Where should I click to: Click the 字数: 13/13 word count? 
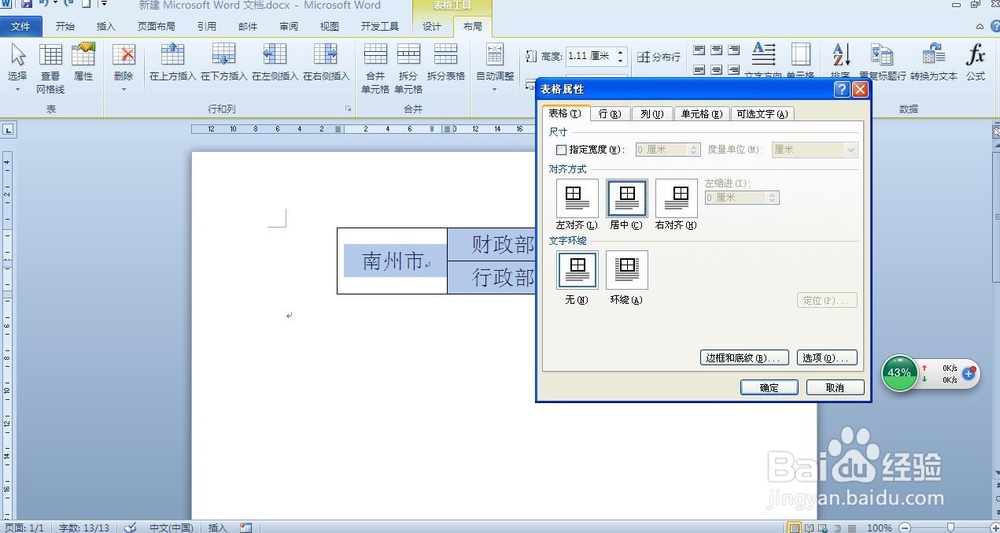tap(84, 527)
